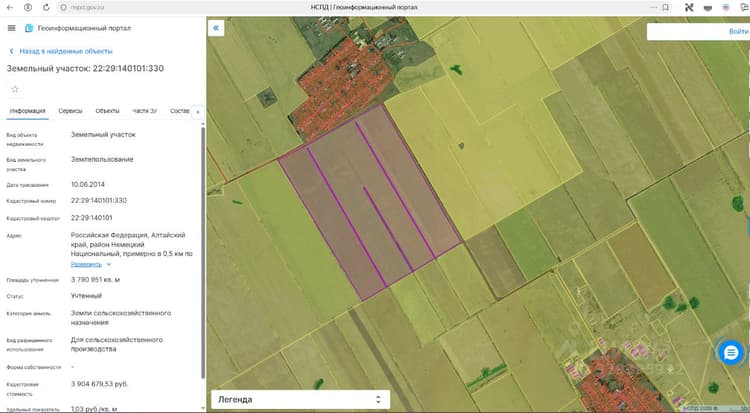
Task: Switch to the Состав tab
Action: 179,111
